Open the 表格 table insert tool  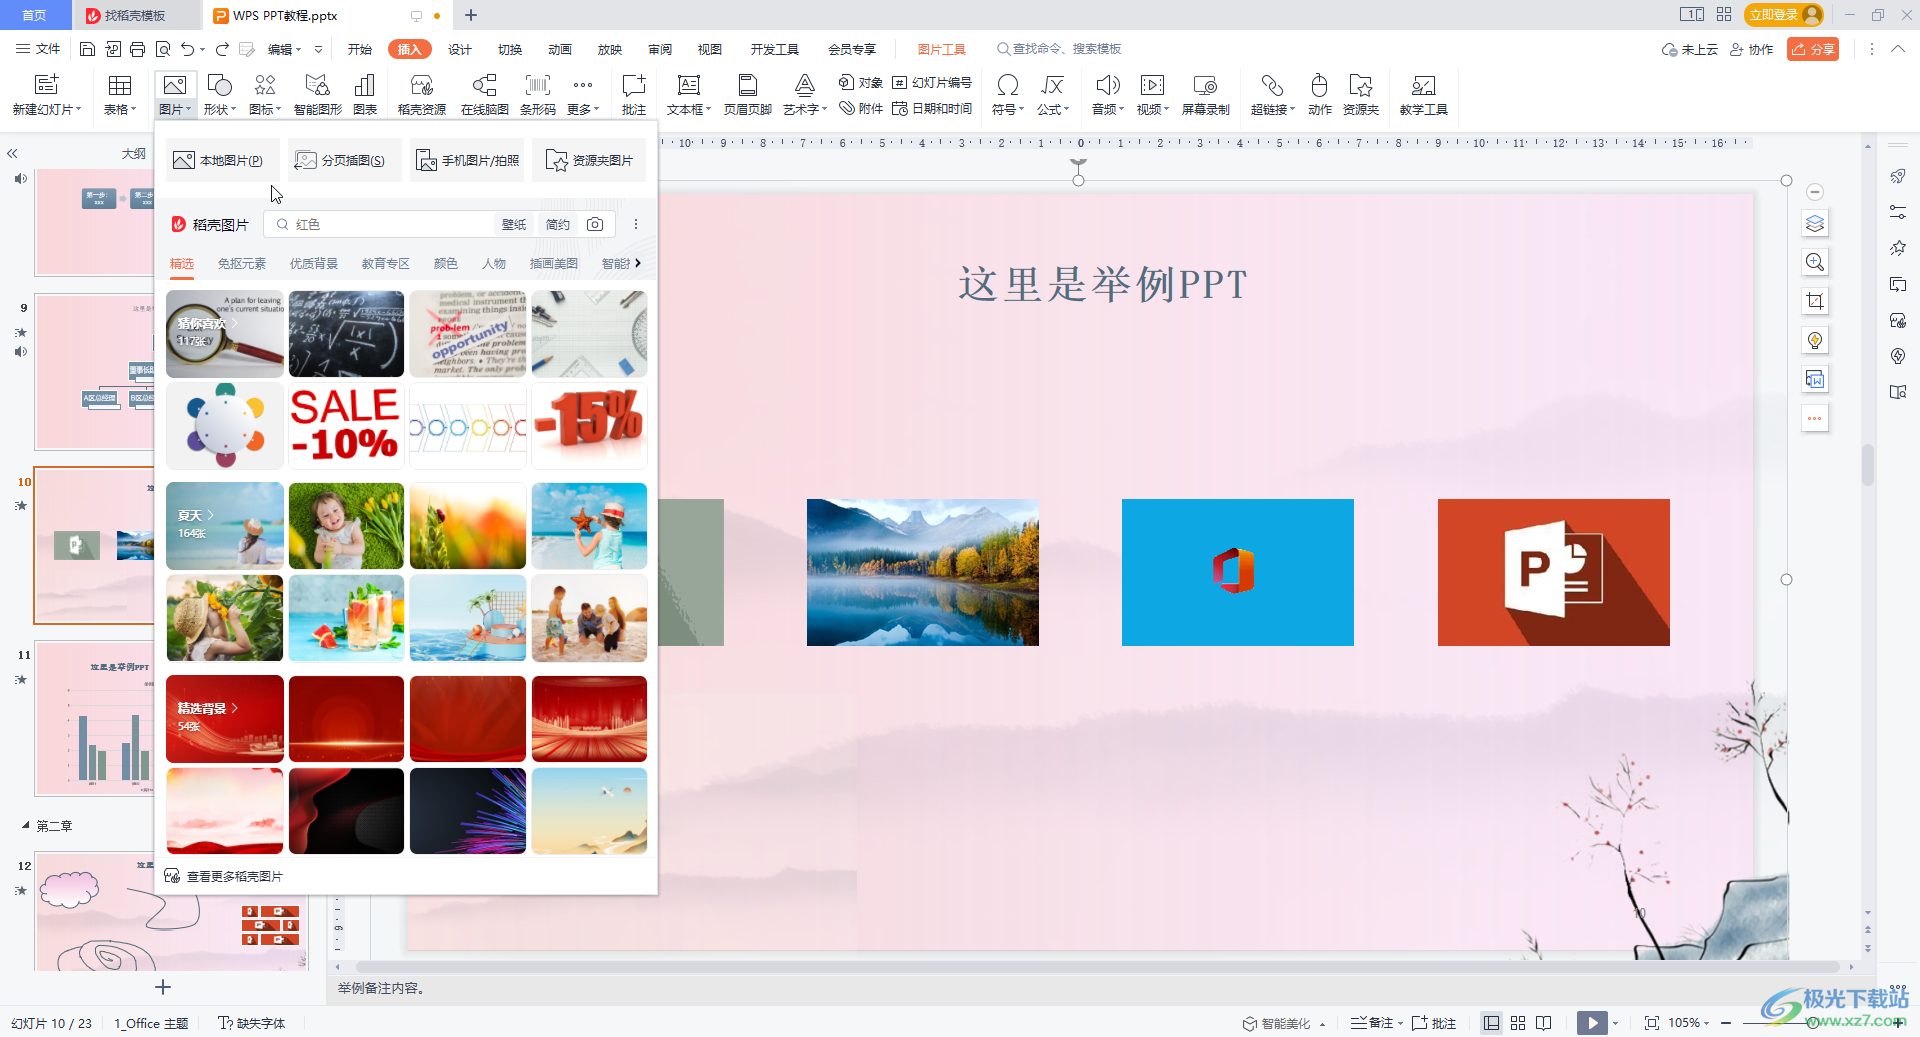point(120,95)
